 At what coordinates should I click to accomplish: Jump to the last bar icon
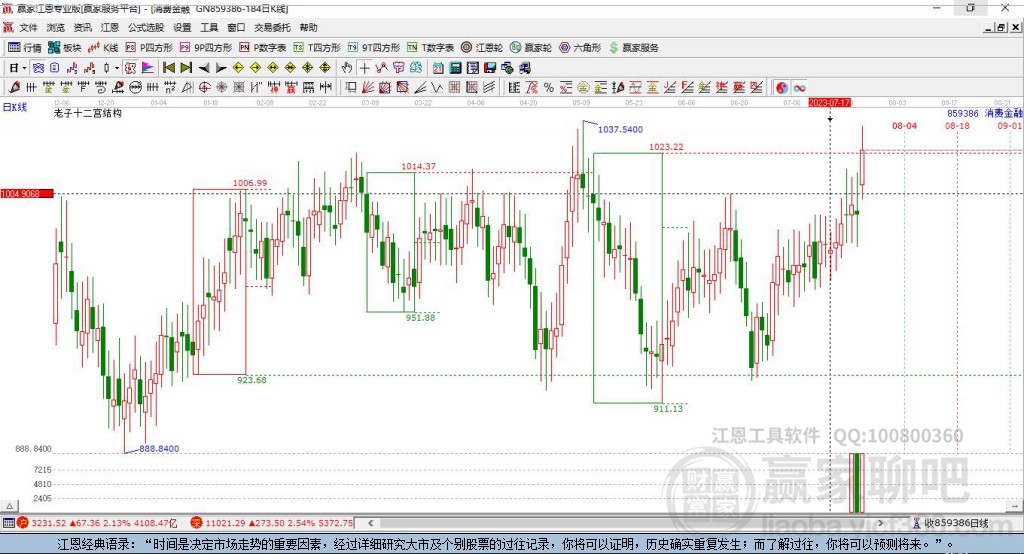[x=186, y=68]
